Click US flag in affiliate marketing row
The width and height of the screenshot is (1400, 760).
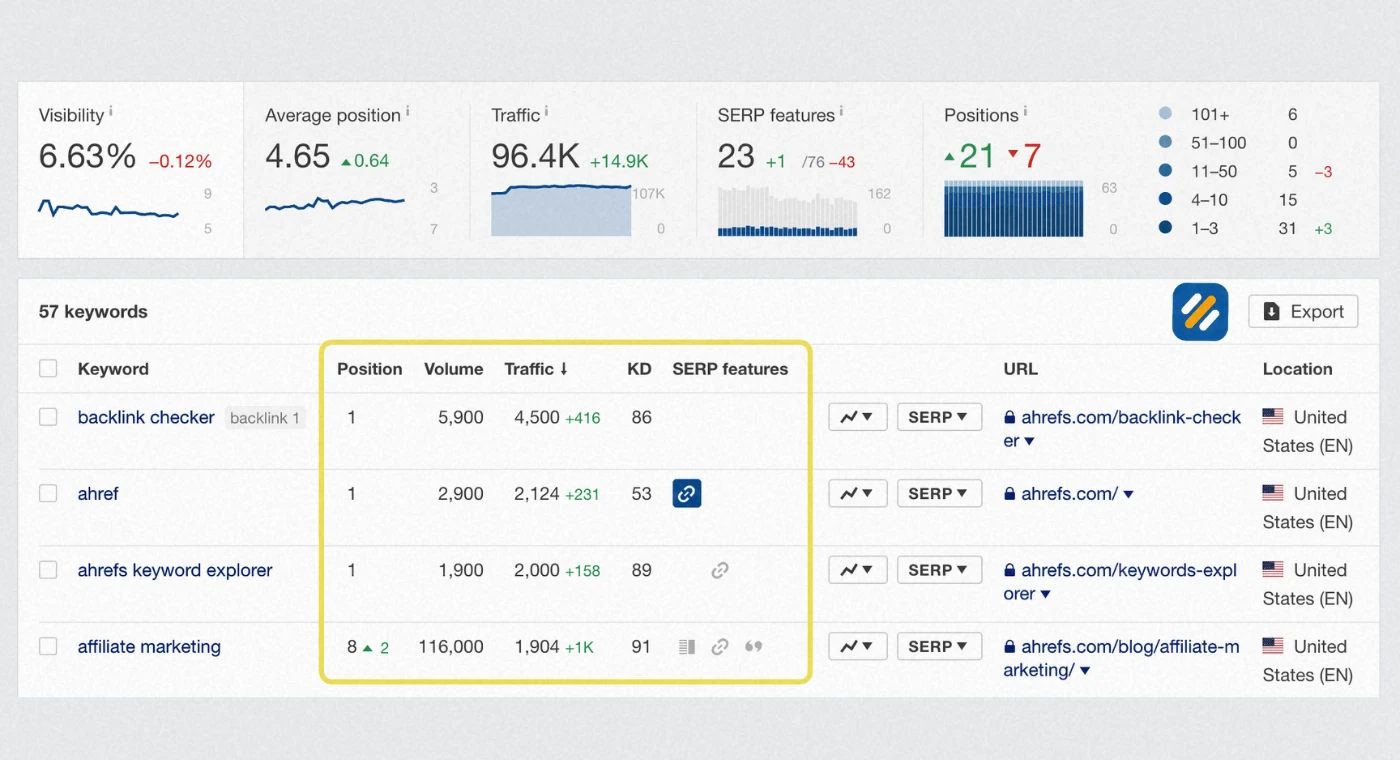pyautogui.click(x=1273, y=646)
